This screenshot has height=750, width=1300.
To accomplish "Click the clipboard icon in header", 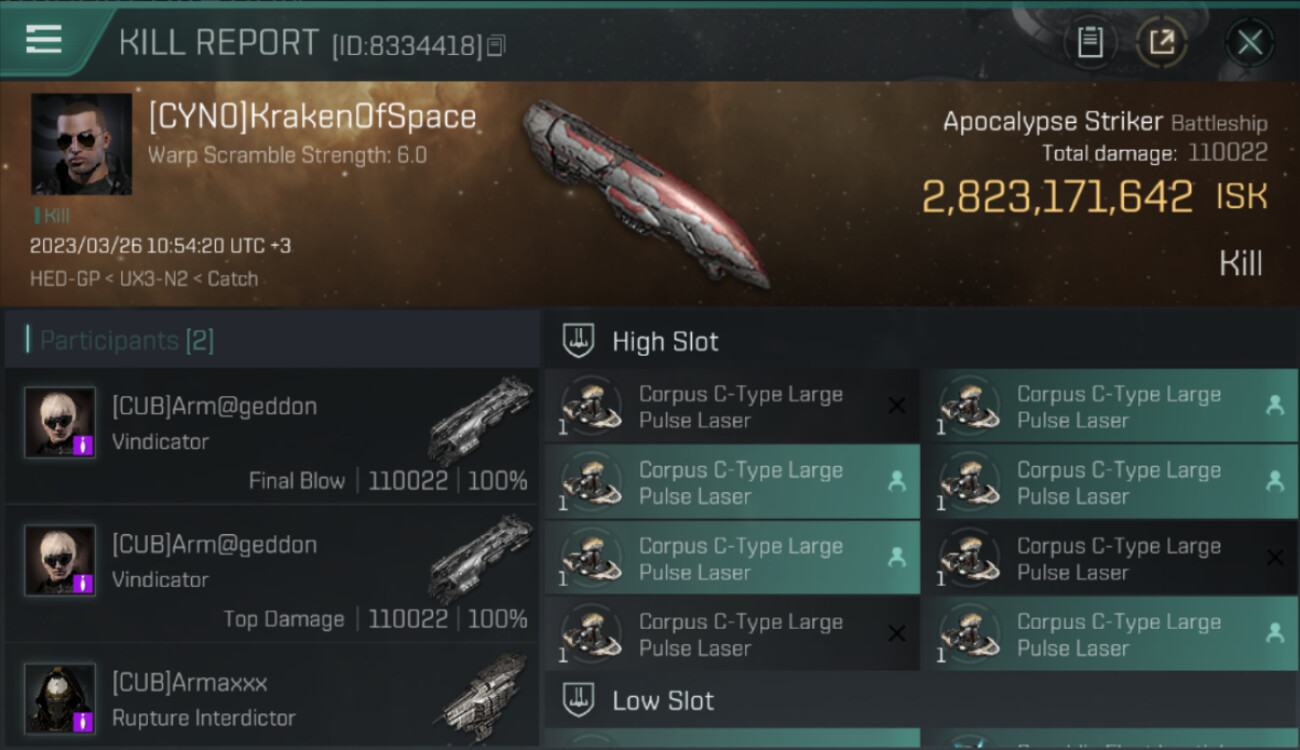I will pos(1089,42).
